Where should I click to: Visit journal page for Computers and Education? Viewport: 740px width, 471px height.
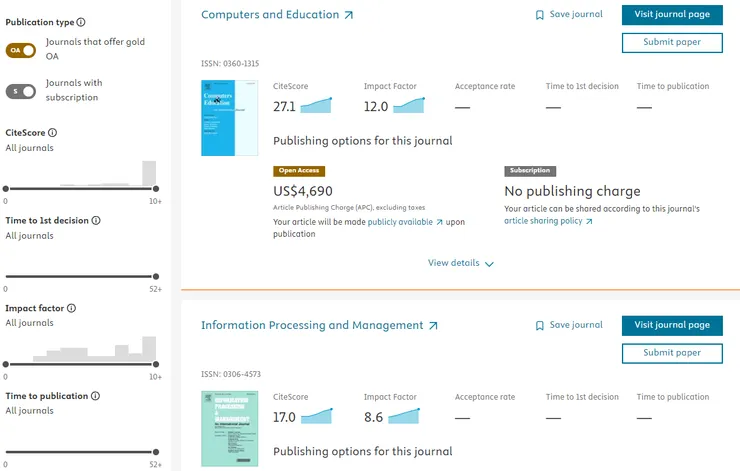coord(672,15)
